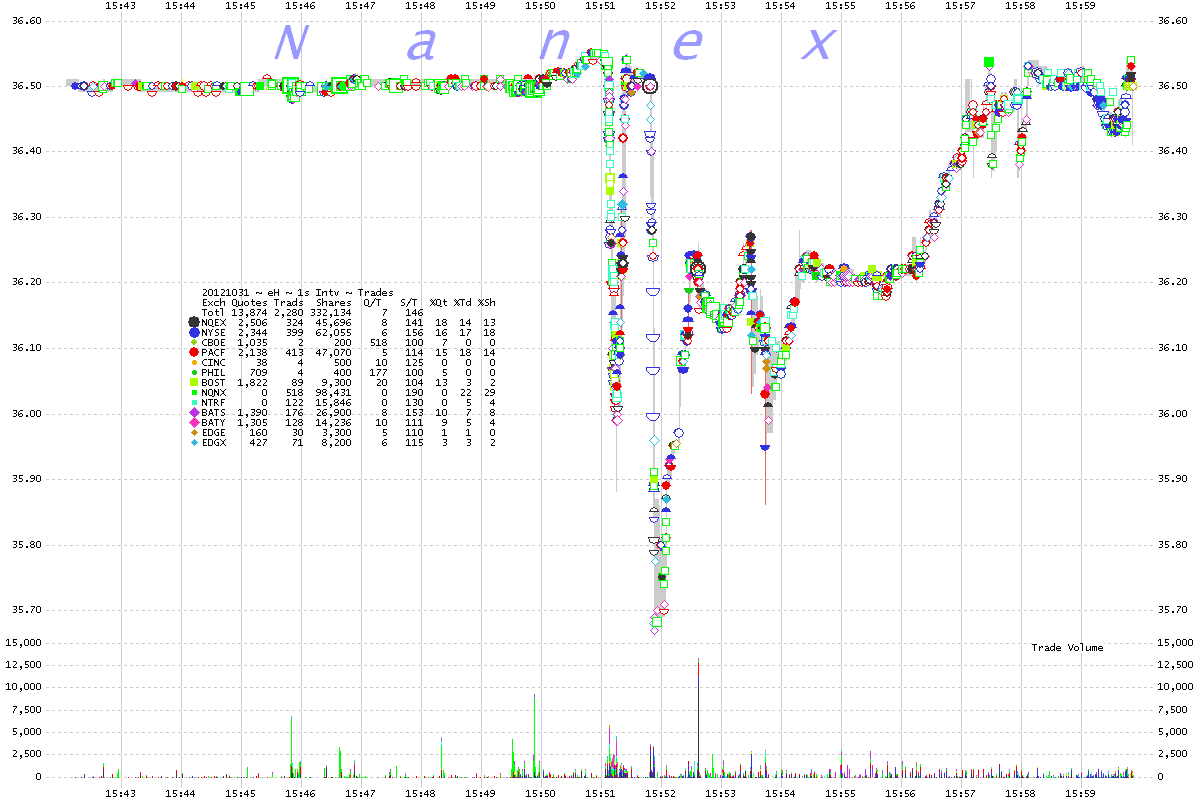Click the "Exch" column header
1200x800 pixels.
click(214, 302)
